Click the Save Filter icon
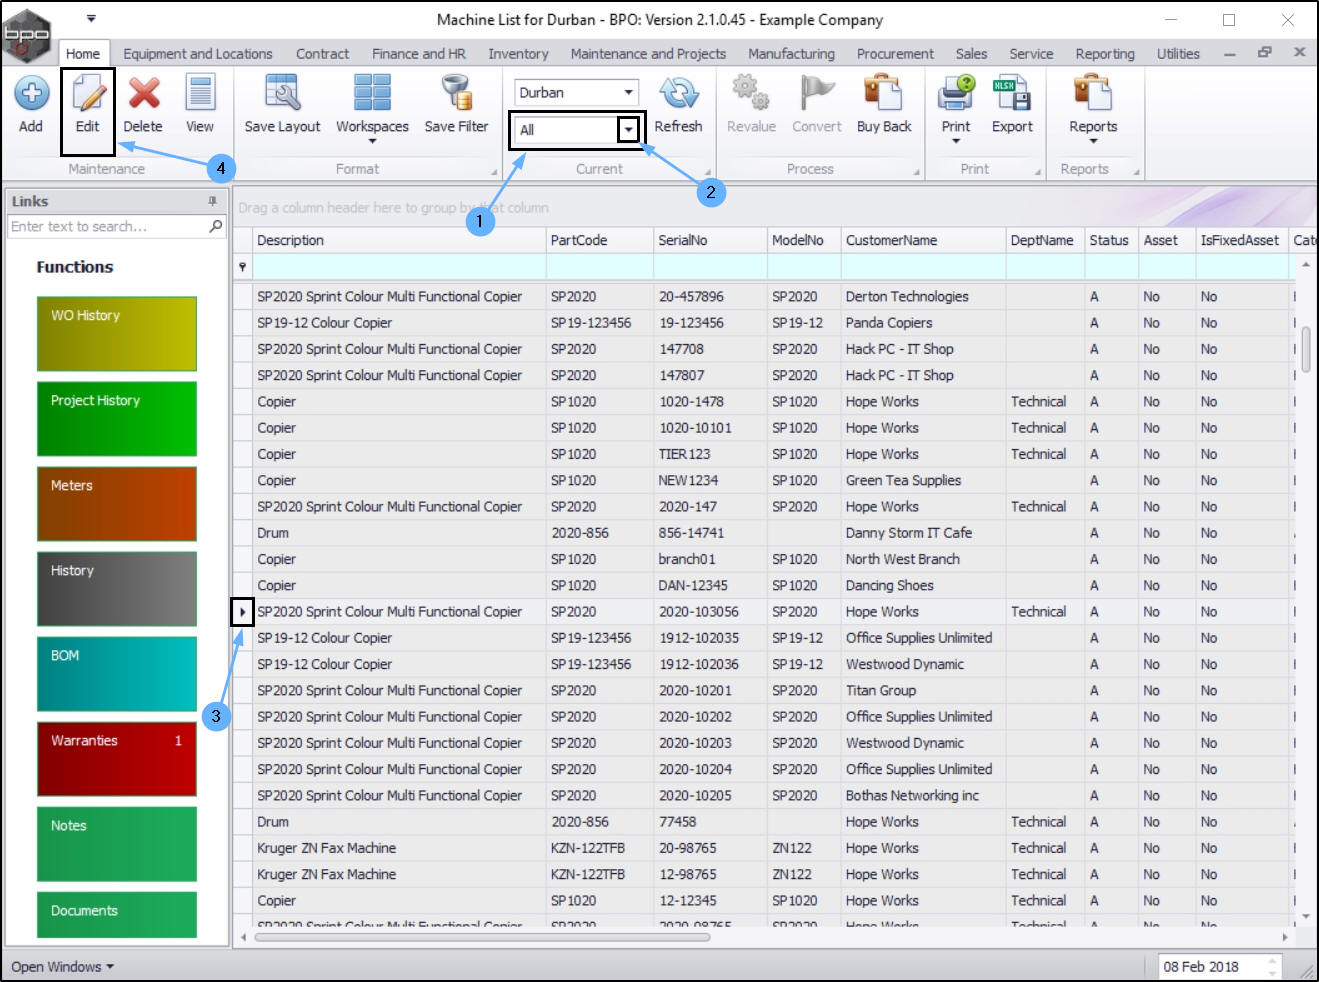1319x982 pixels. coord(456,94)
